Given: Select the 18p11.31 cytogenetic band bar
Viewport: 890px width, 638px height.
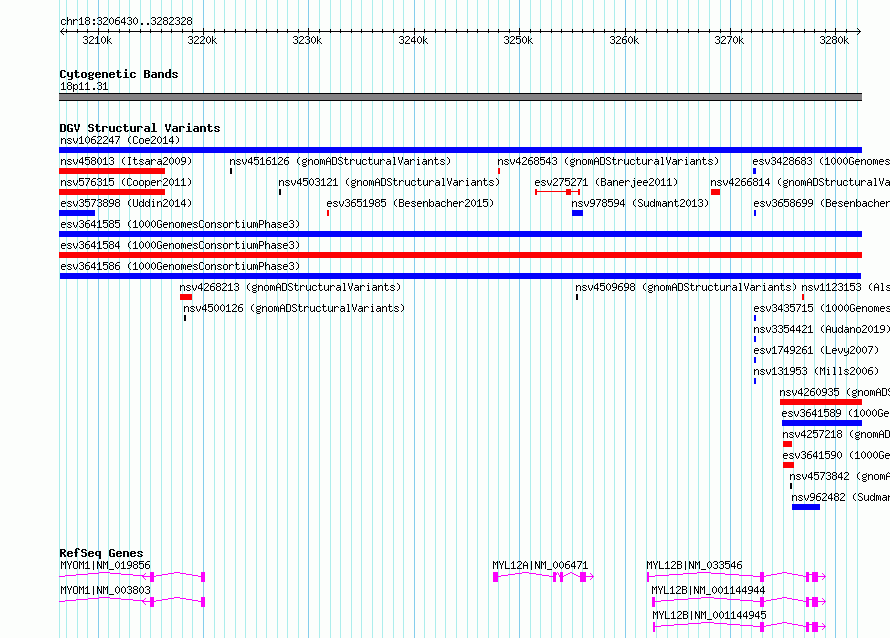Looking at the screenshot, I should (460, 97).
